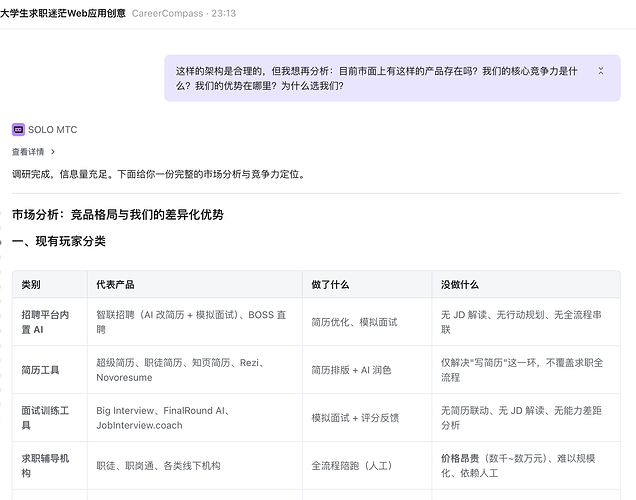Screen dimensions: 636x500
Task: Click the cell 简历优化、模拟面试
Action: [x=367, y=322]
